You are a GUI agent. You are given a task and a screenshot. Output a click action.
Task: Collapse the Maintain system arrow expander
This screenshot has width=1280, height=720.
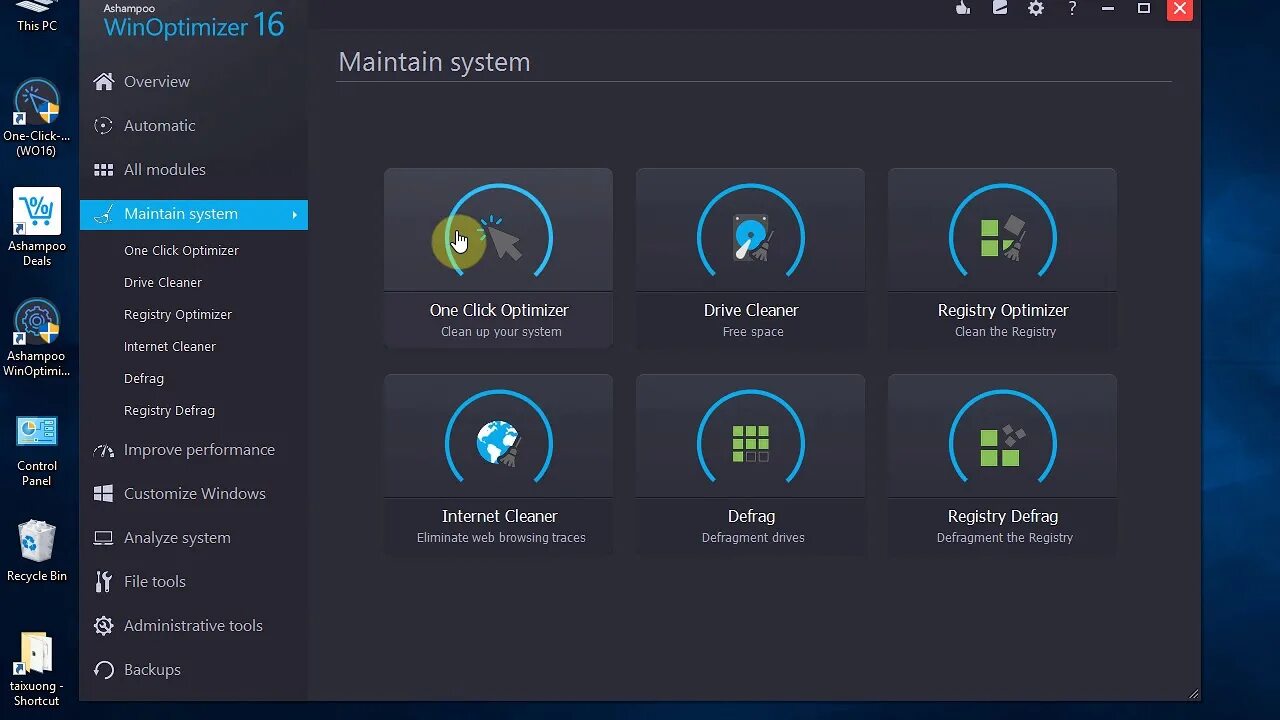tap(295, 215)
